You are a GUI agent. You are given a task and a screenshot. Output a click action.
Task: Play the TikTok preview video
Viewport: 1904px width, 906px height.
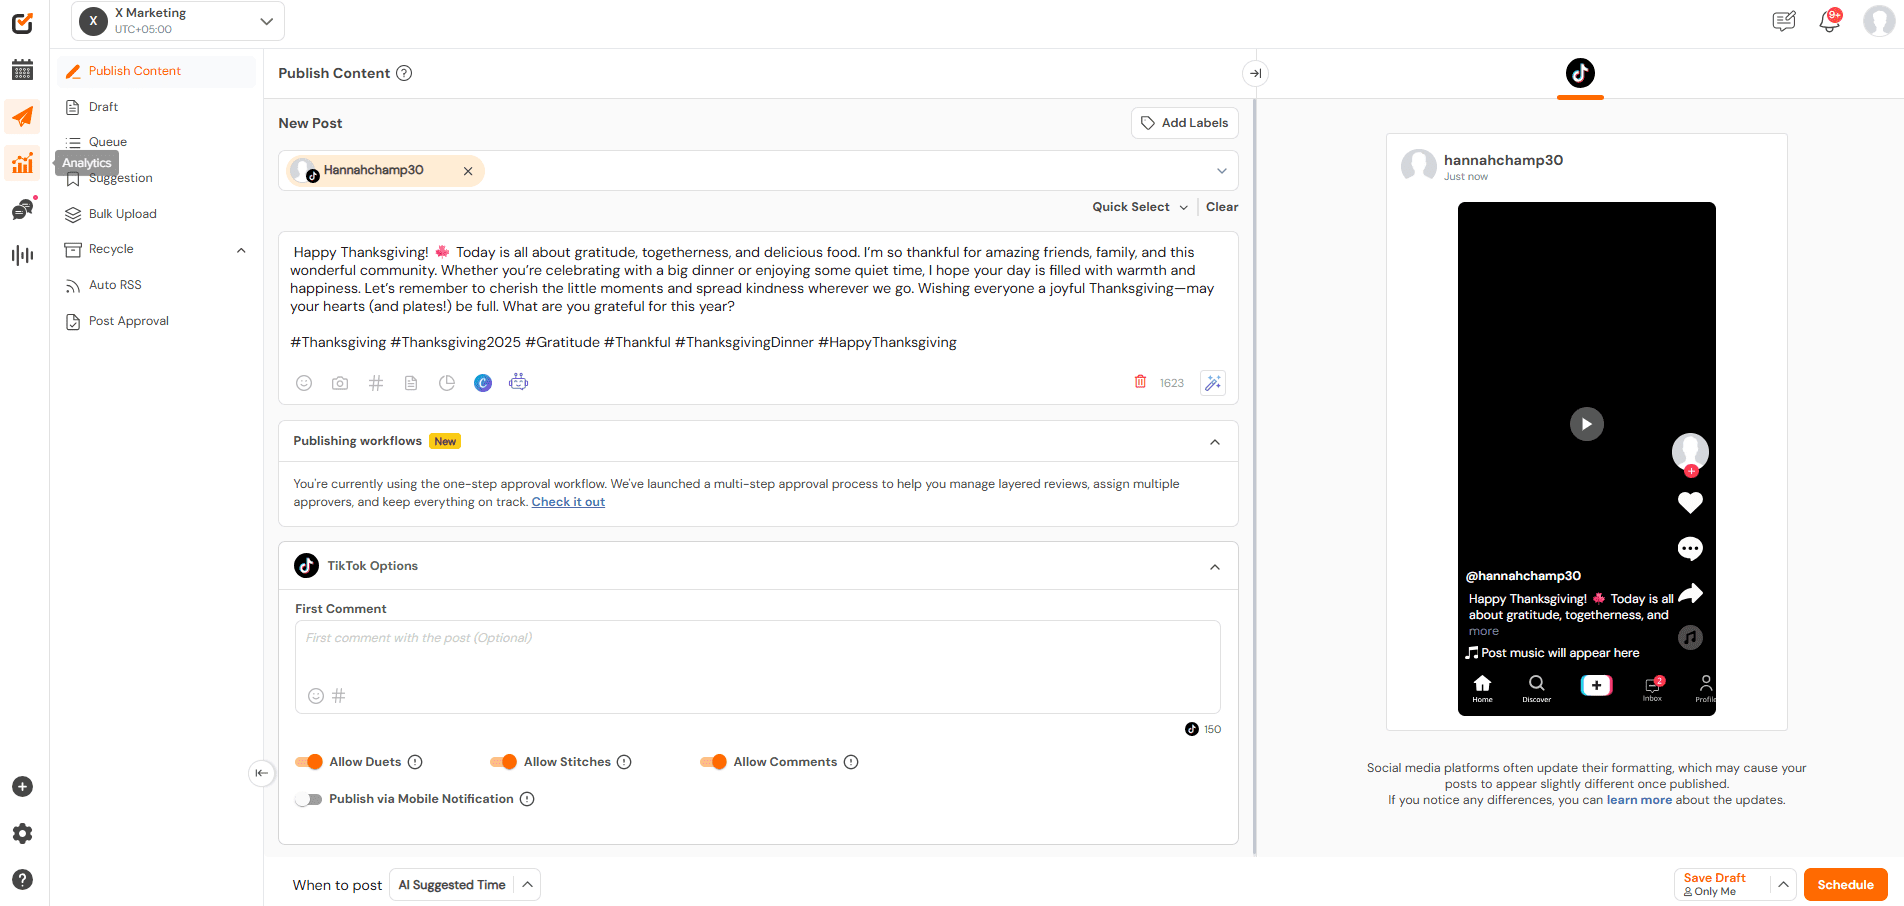pyautogui.click(x=1586, y=424)
